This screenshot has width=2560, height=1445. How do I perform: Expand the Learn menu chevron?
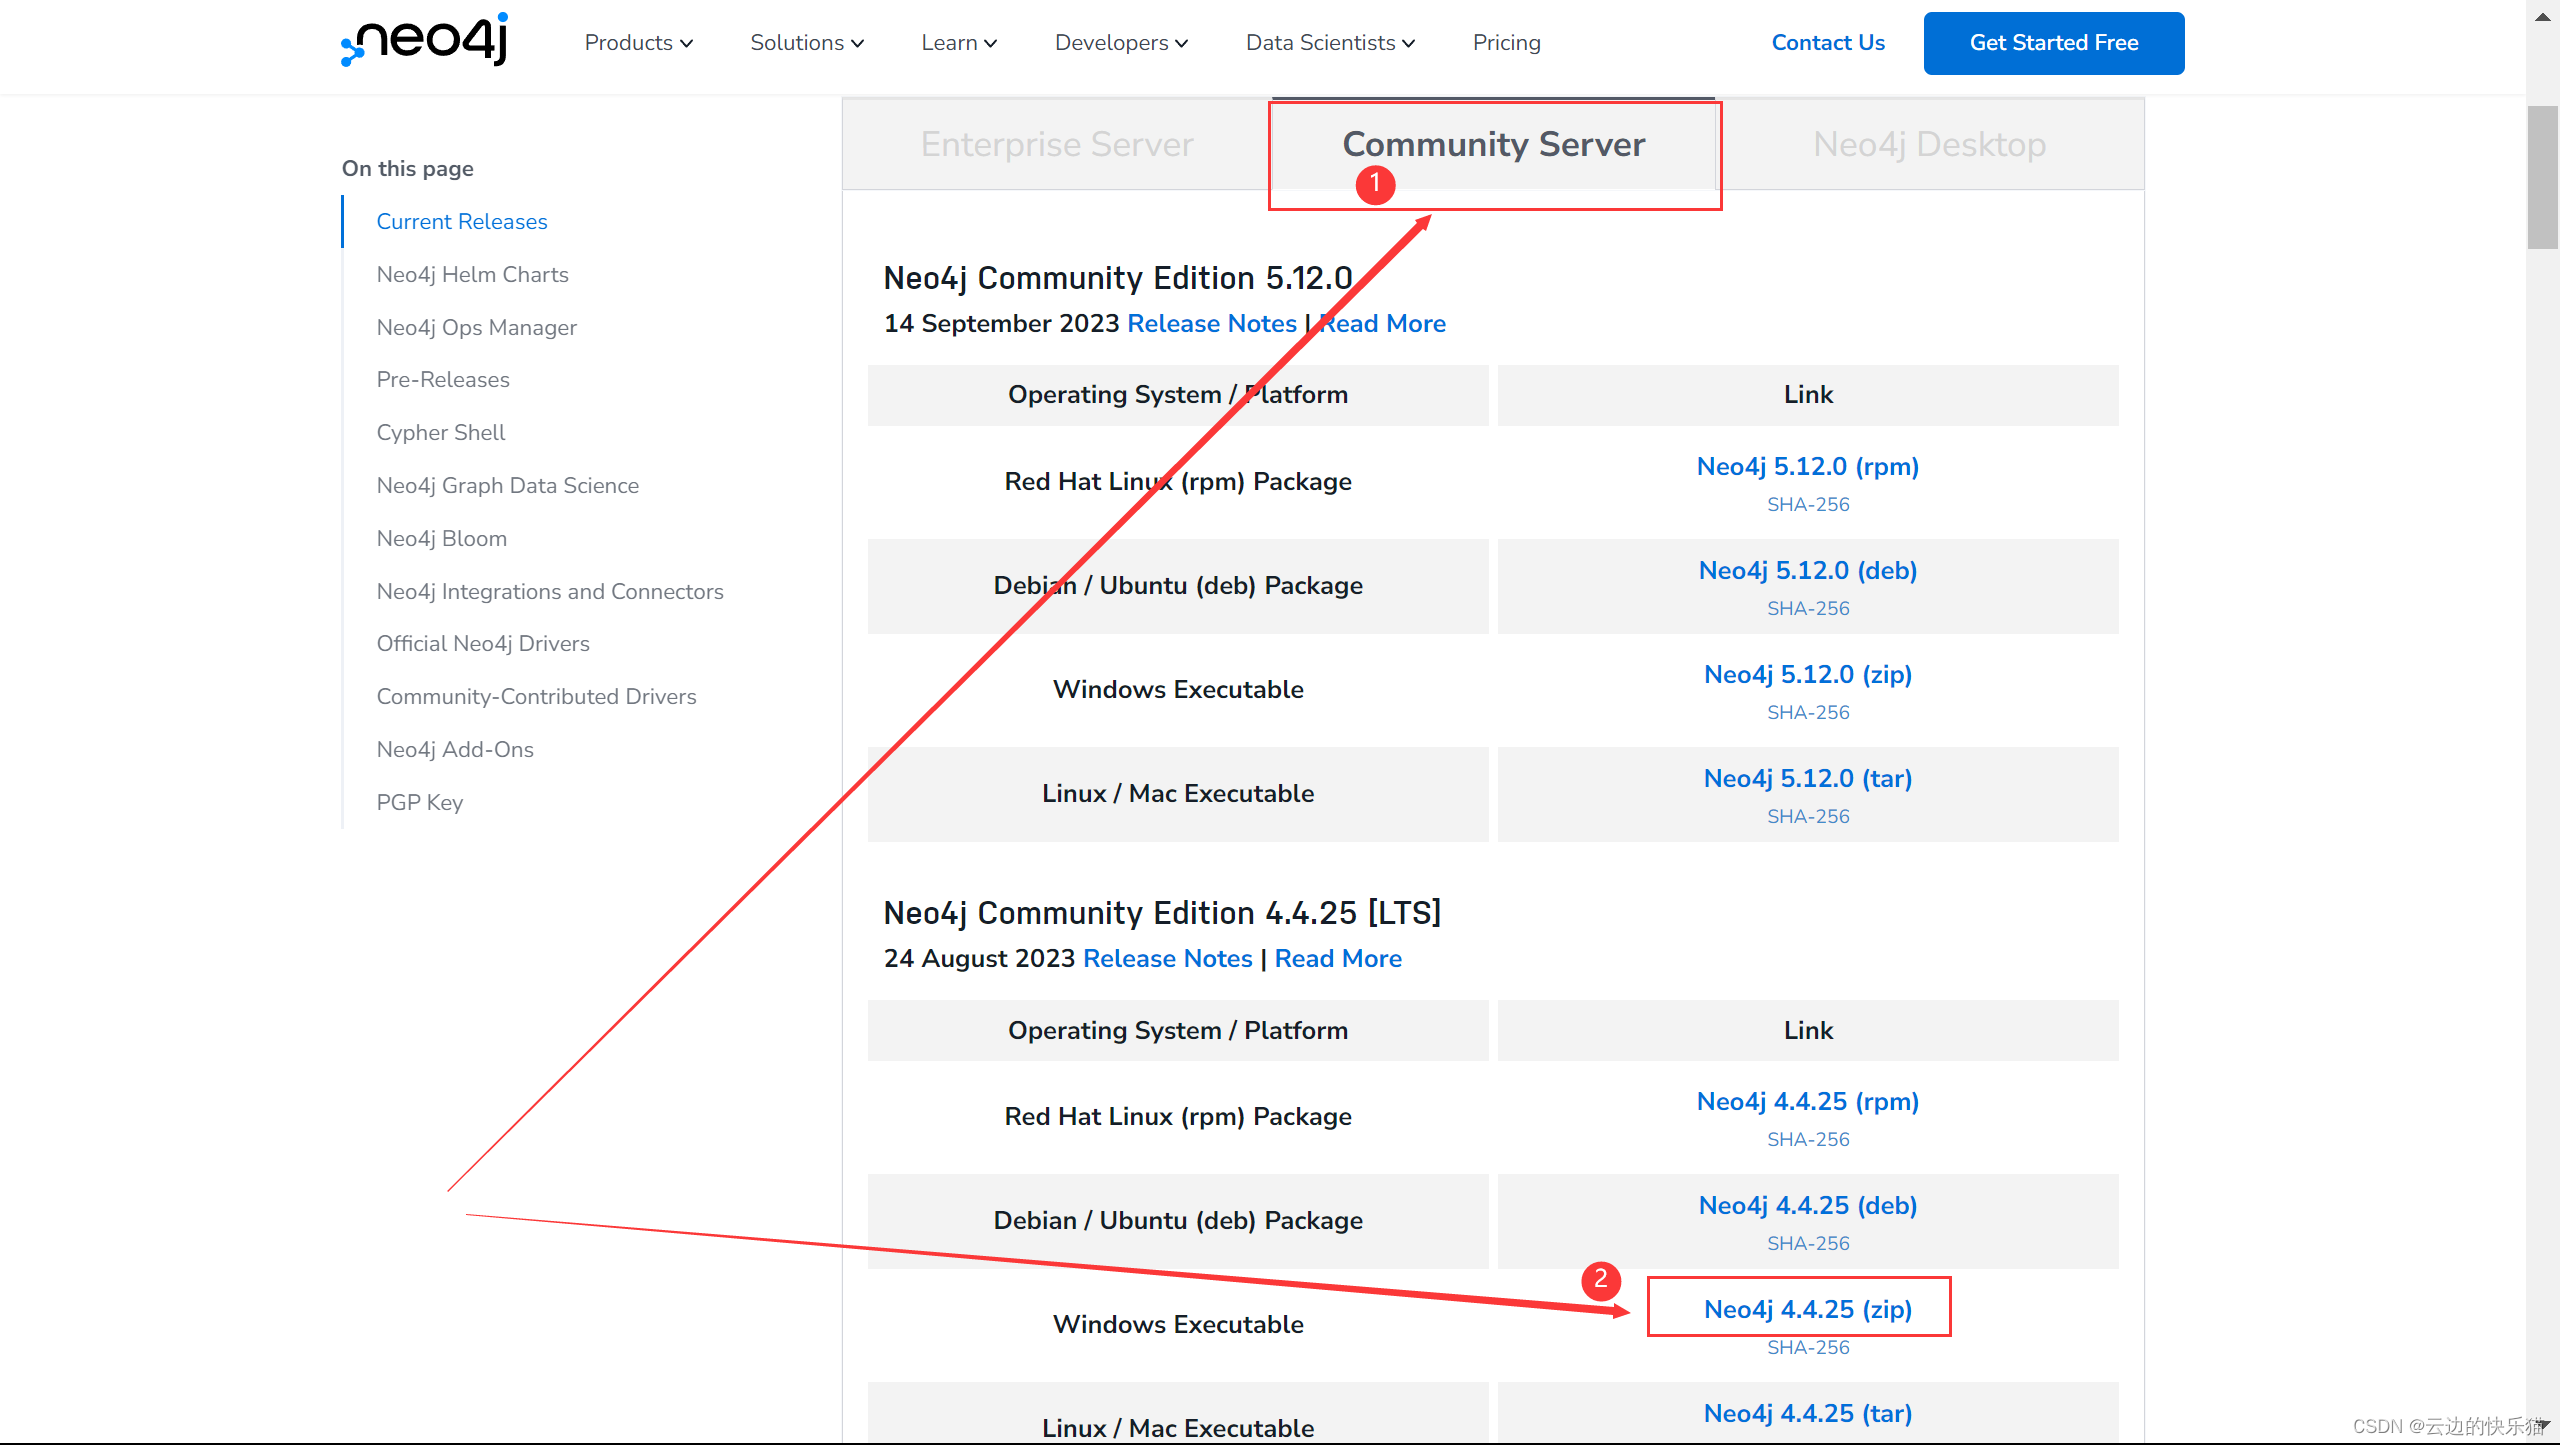[990, 44]
